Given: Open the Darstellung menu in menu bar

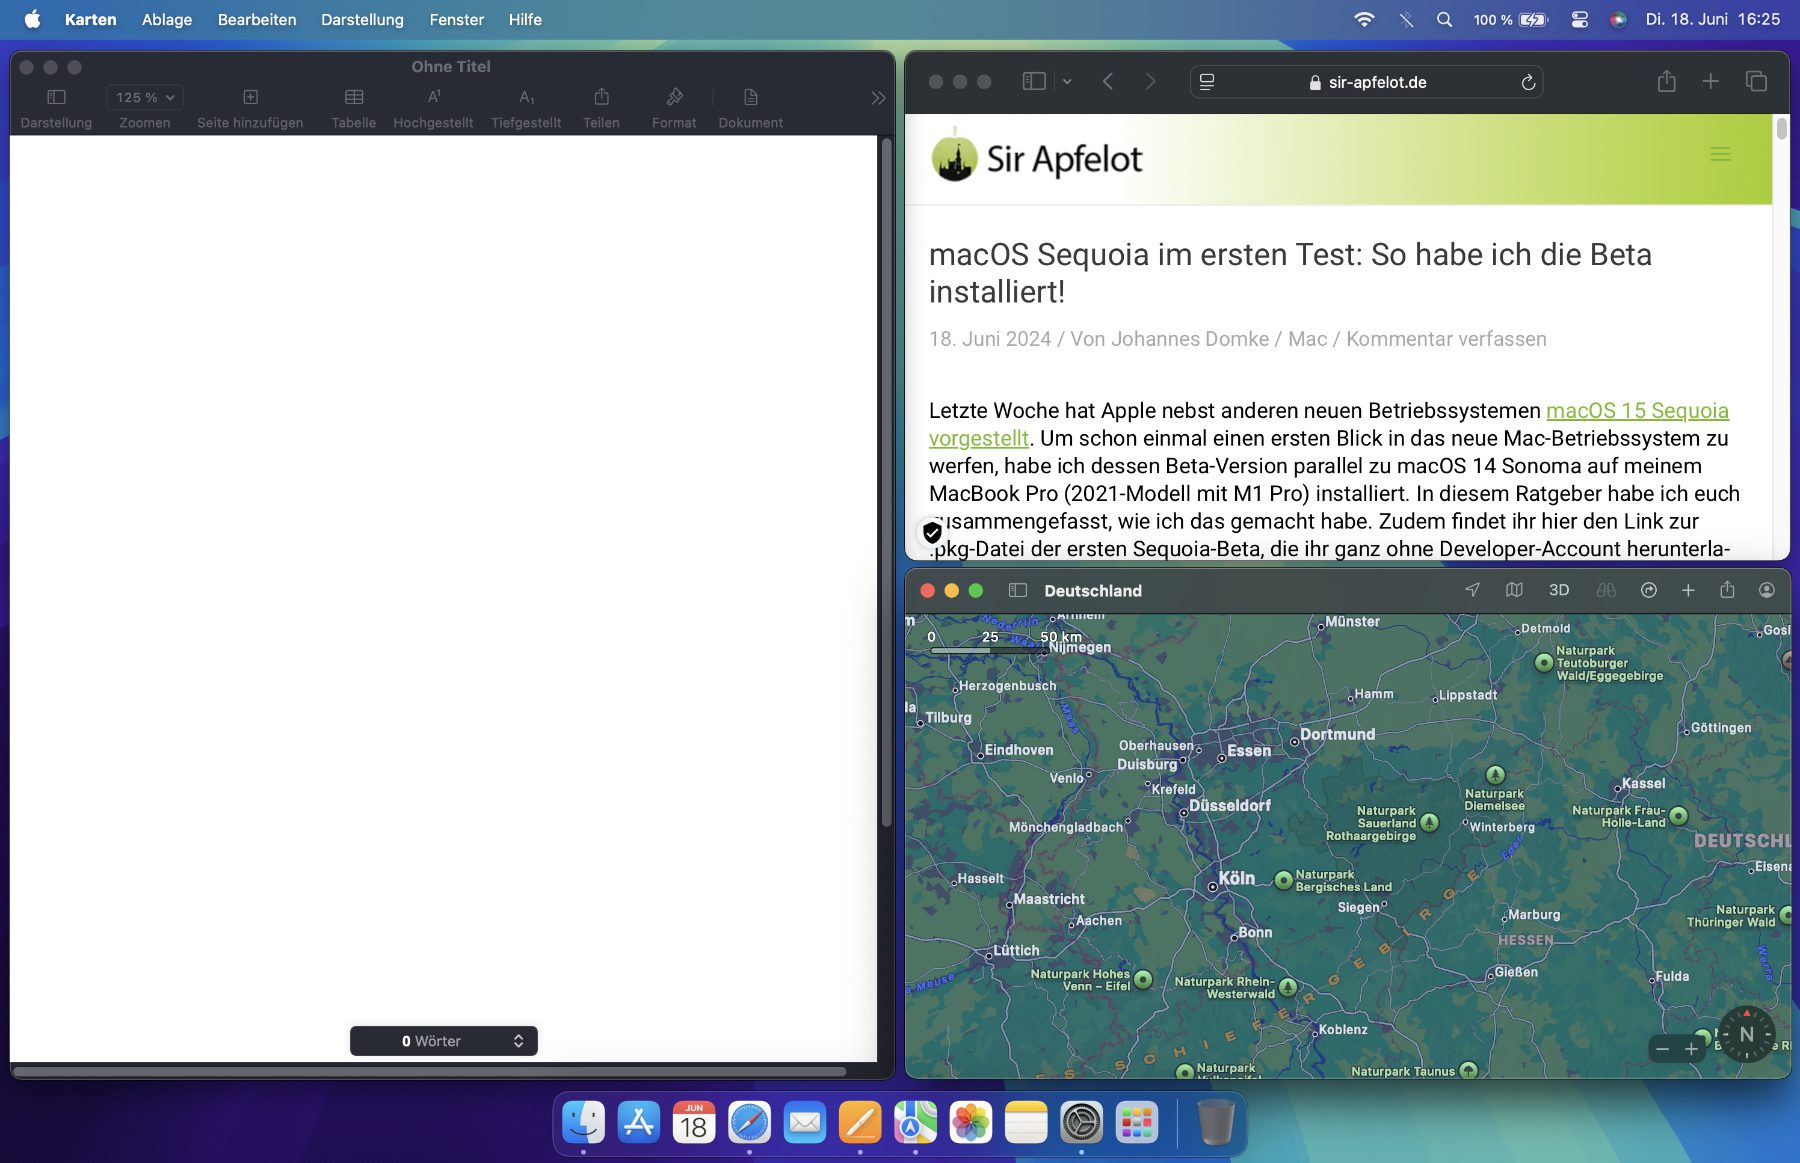Looking at the screenshot, I should click(x=362, y=19).
